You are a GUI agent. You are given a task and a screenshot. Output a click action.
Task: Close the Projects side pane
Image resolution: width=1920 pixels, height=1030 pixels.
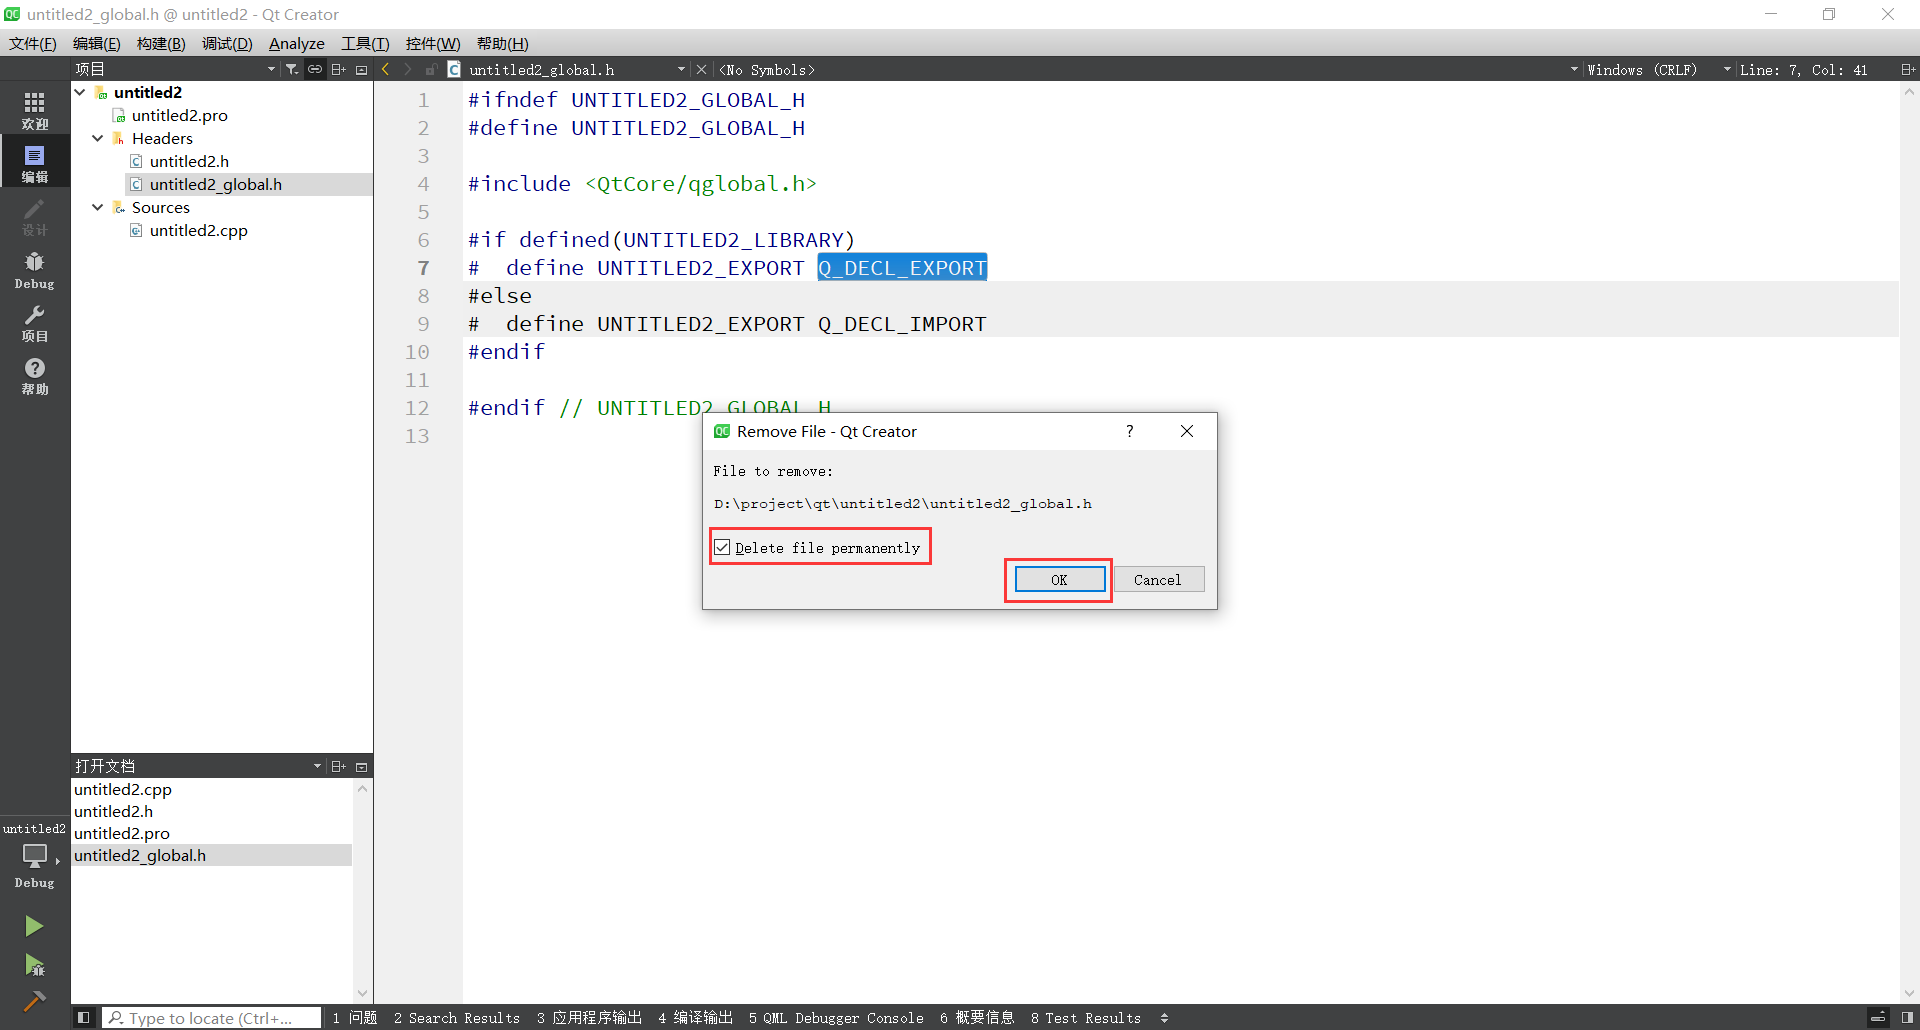[x=362, y=69]
